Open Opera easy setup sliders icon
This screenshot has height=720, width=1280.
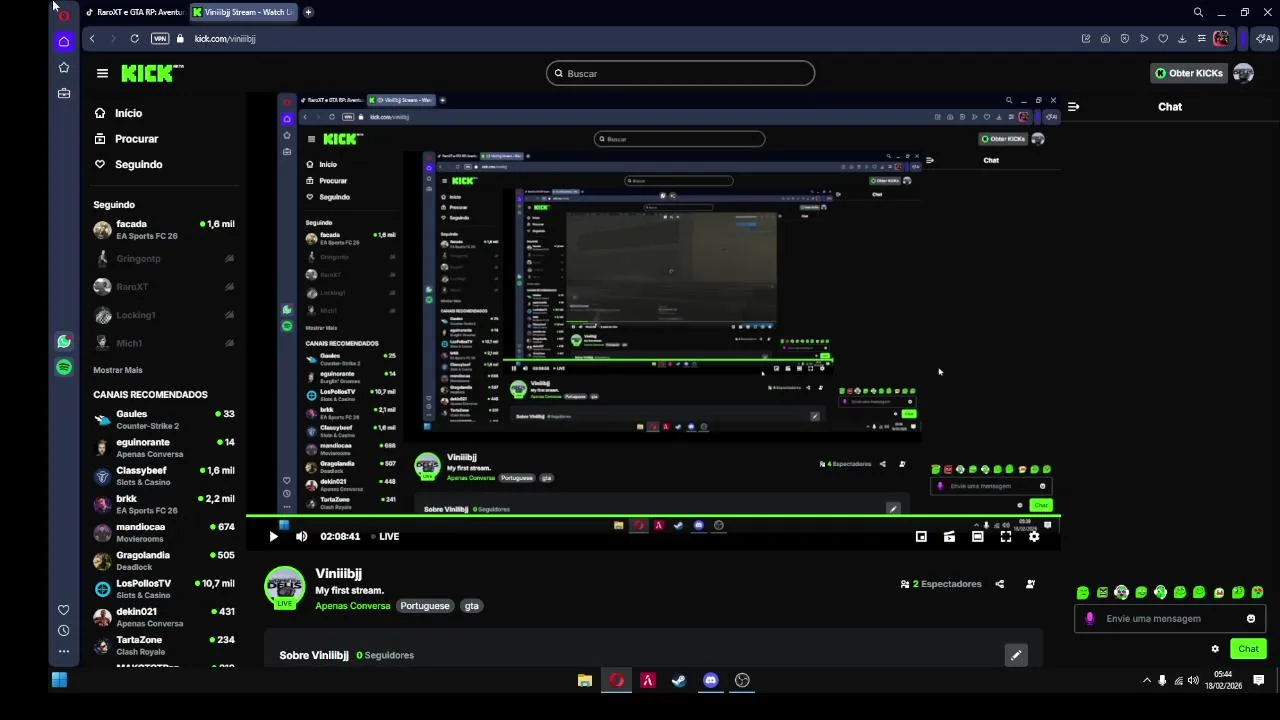tap(1201, 38)
